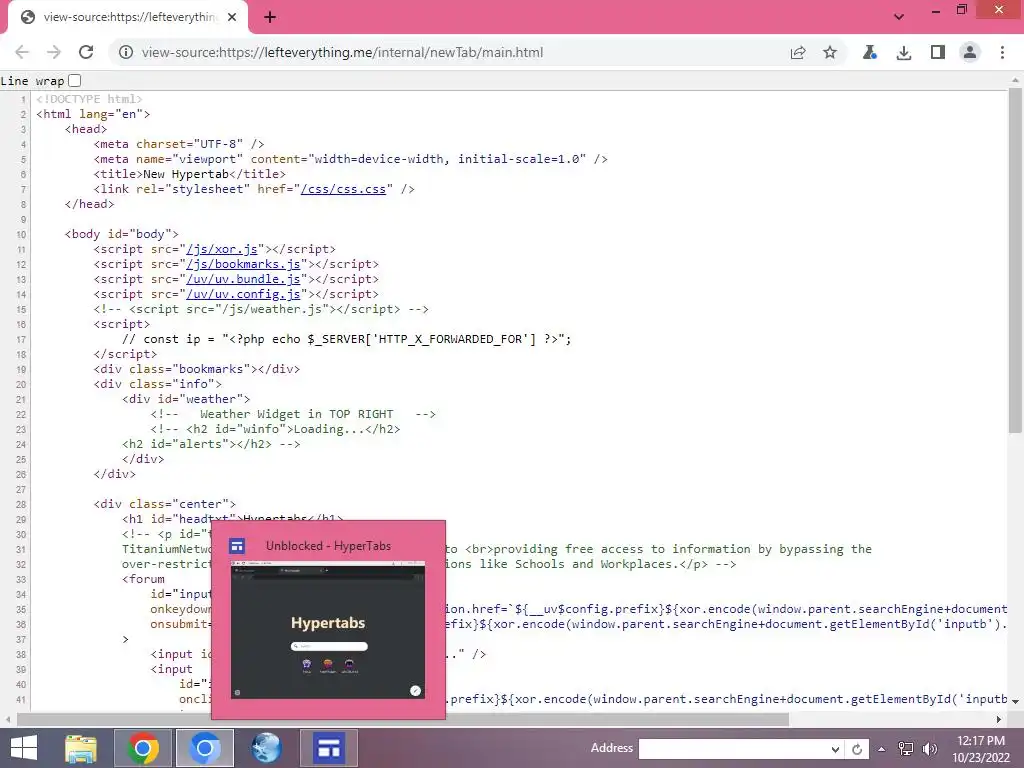The image size is (1024, 768).
Task: Open Chrome's three-dot menu
Action: (1002, 52)
